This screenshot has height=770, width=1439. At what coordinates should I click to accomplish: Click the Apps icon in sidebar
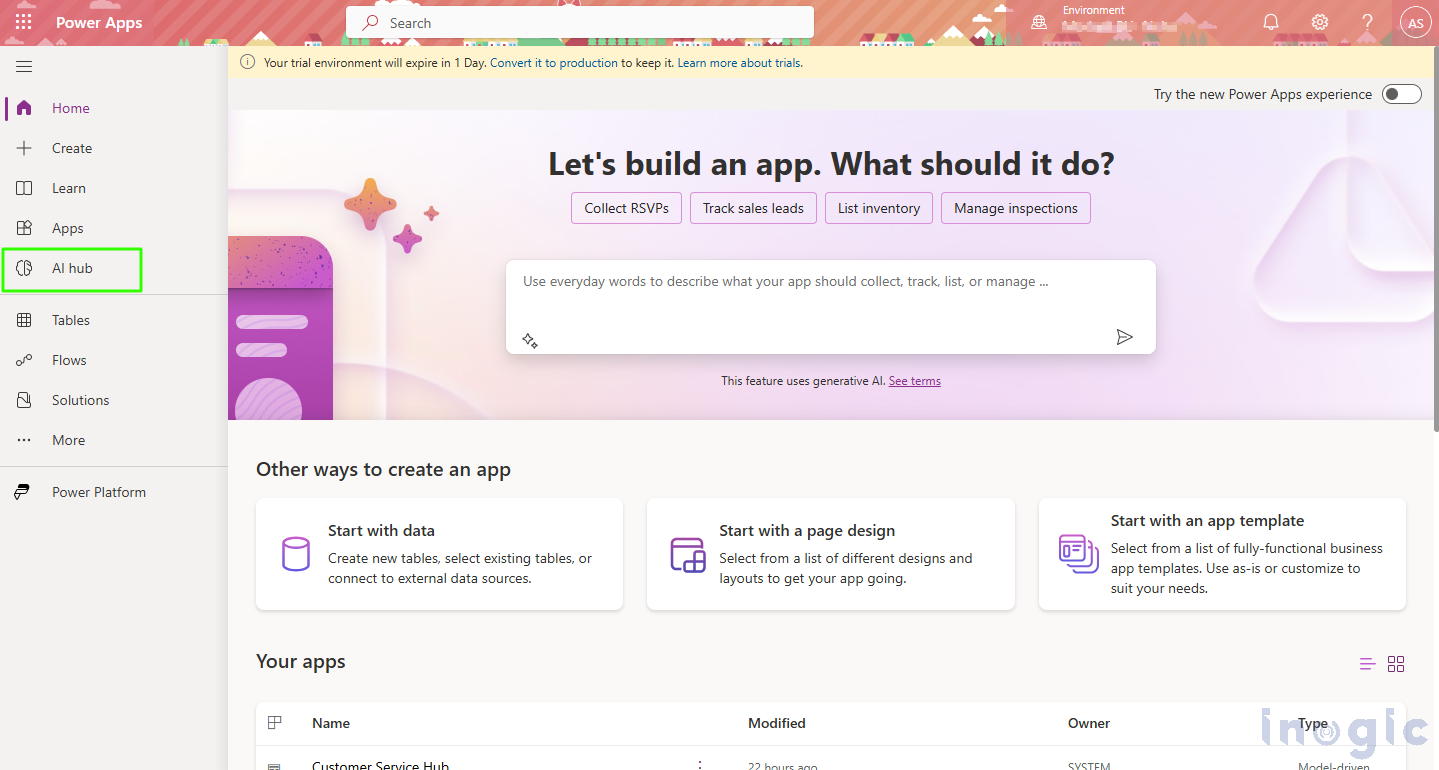(x=24, y=228)
